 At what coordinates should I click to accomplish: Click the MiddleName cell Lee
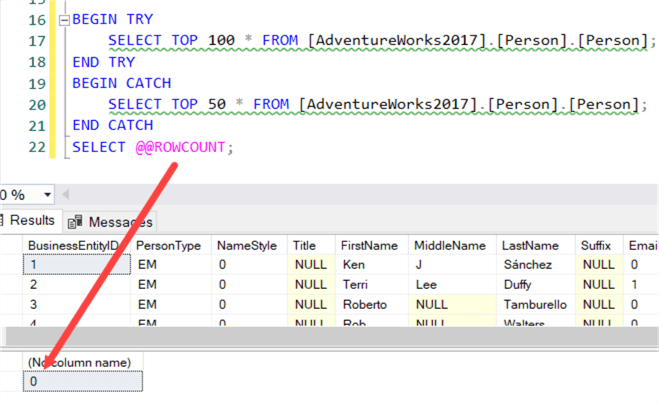click(x=452, y=285)
